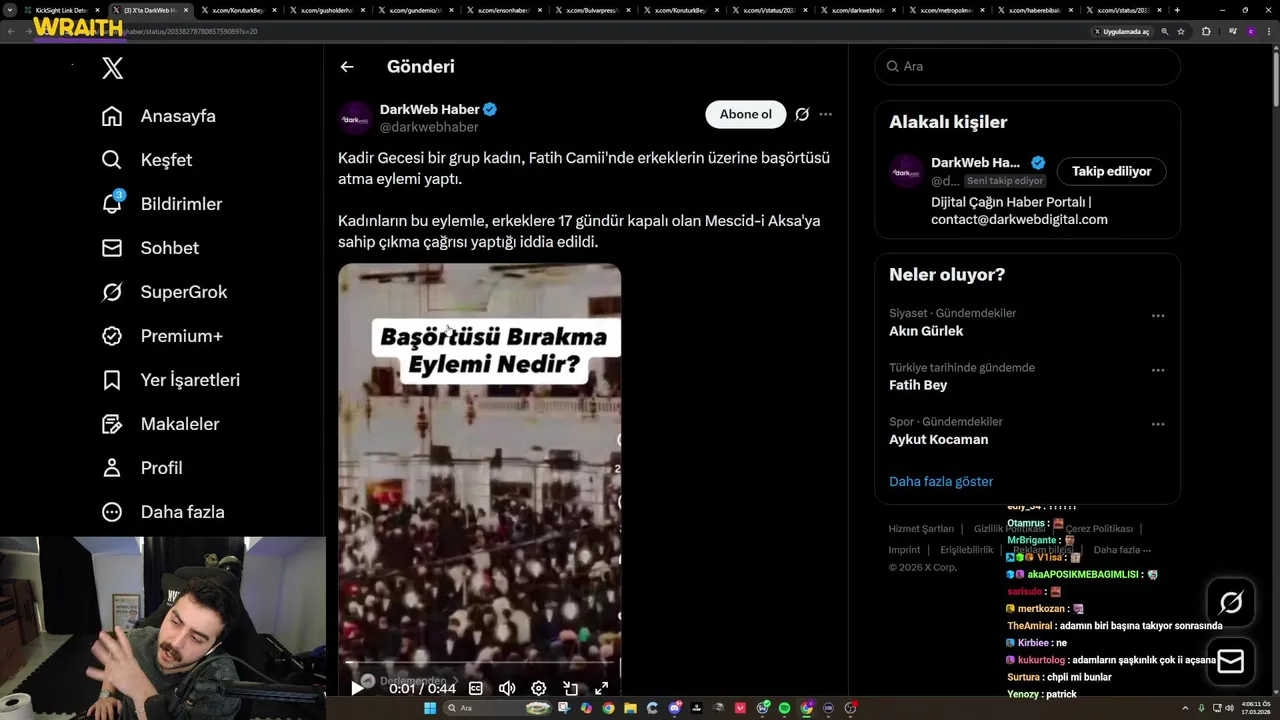This screenshot has width=1280, height=720.
Task: Go to Anasayfa home feed
Action: tap(158, 116)
